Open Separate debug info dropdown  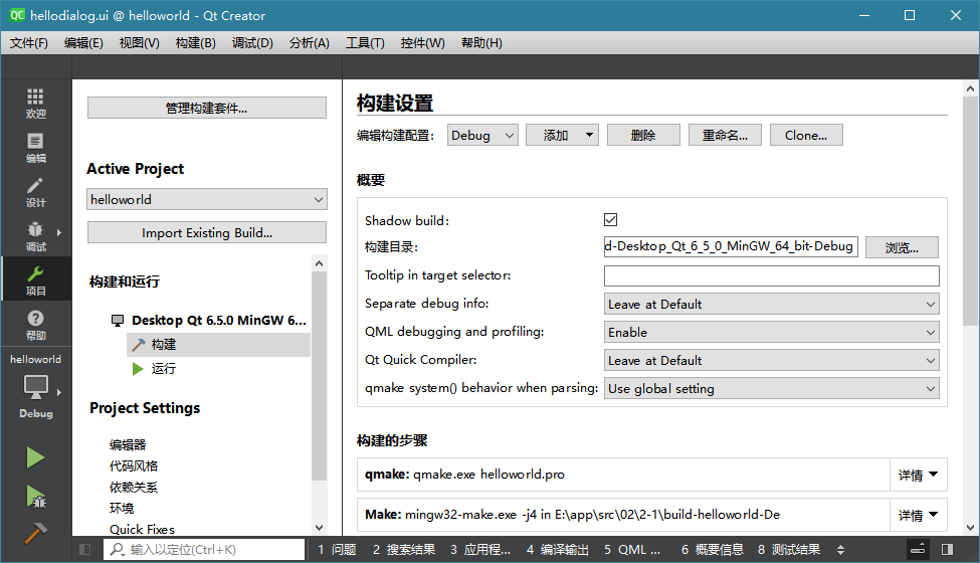(x=771, y=304)
